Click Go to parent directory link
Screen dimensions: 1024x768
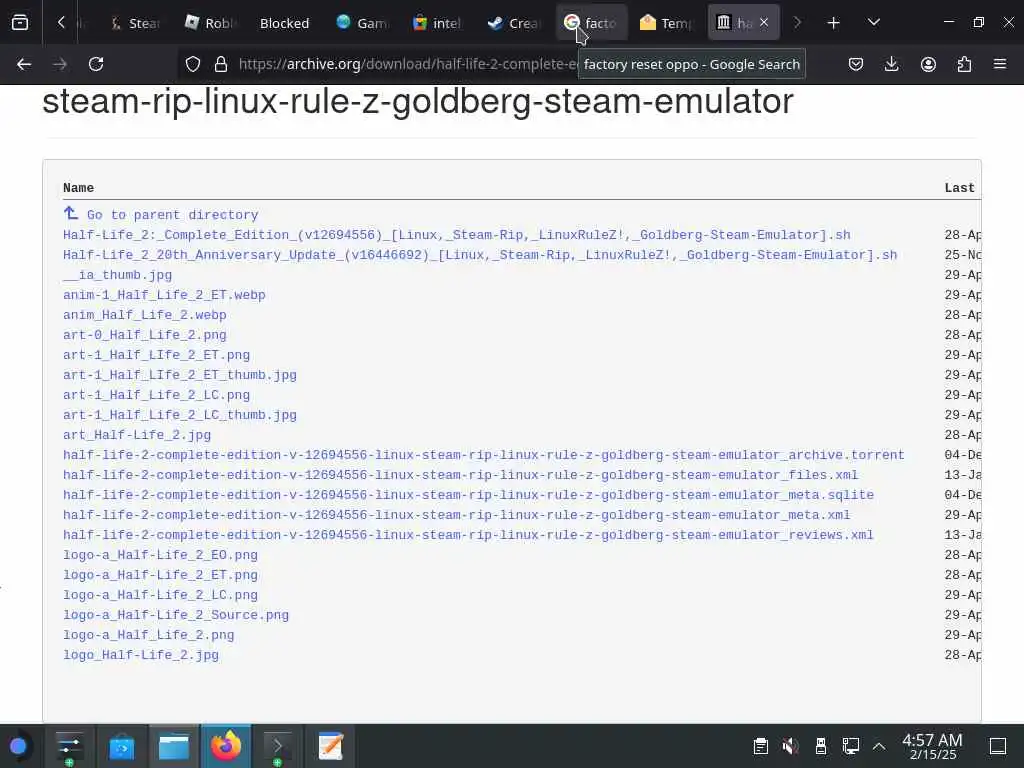(x=161, y=214)
